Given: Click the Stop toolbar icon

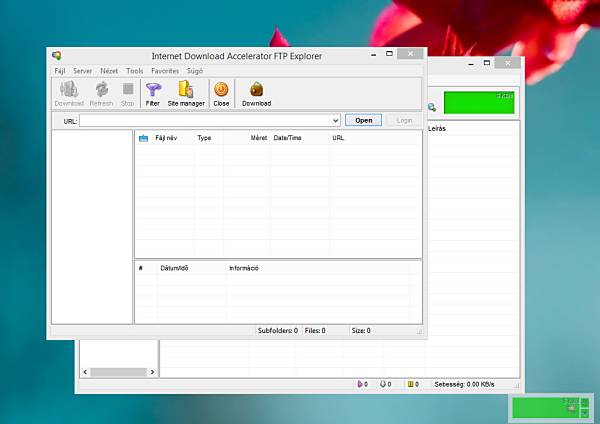Looking at the screenshot, I should pos(127,89).
